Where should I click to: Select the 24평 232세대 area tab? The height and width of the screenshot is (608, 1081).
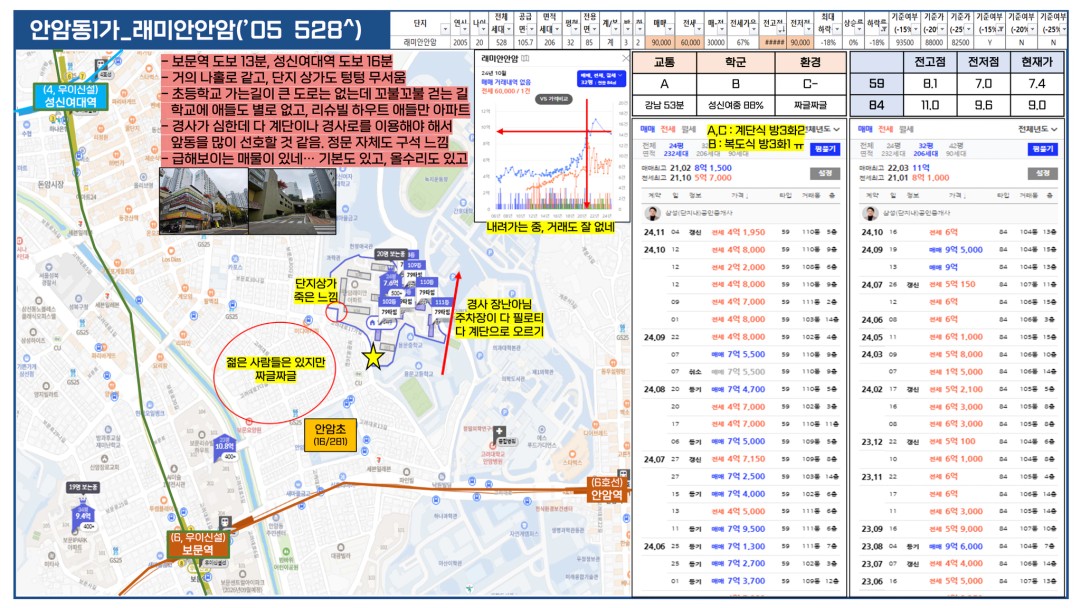click(676, 150)
